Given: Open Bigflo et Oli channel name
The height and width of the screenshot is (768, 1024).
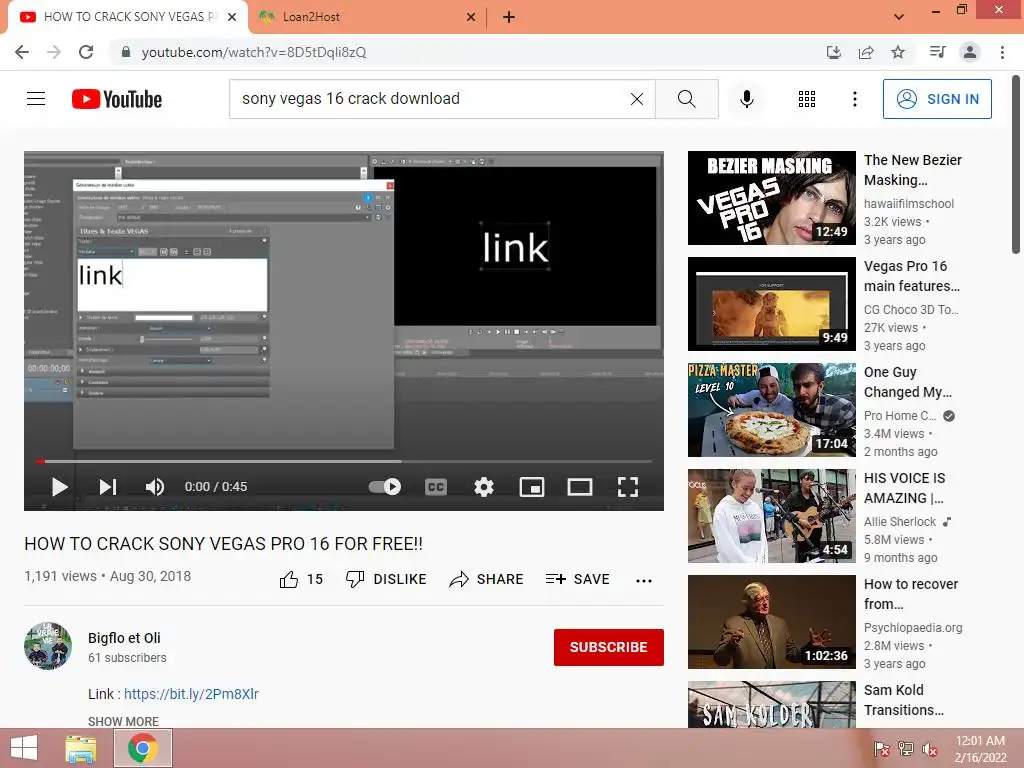Looking at the screenshot, I should click(x=124, y=638).
